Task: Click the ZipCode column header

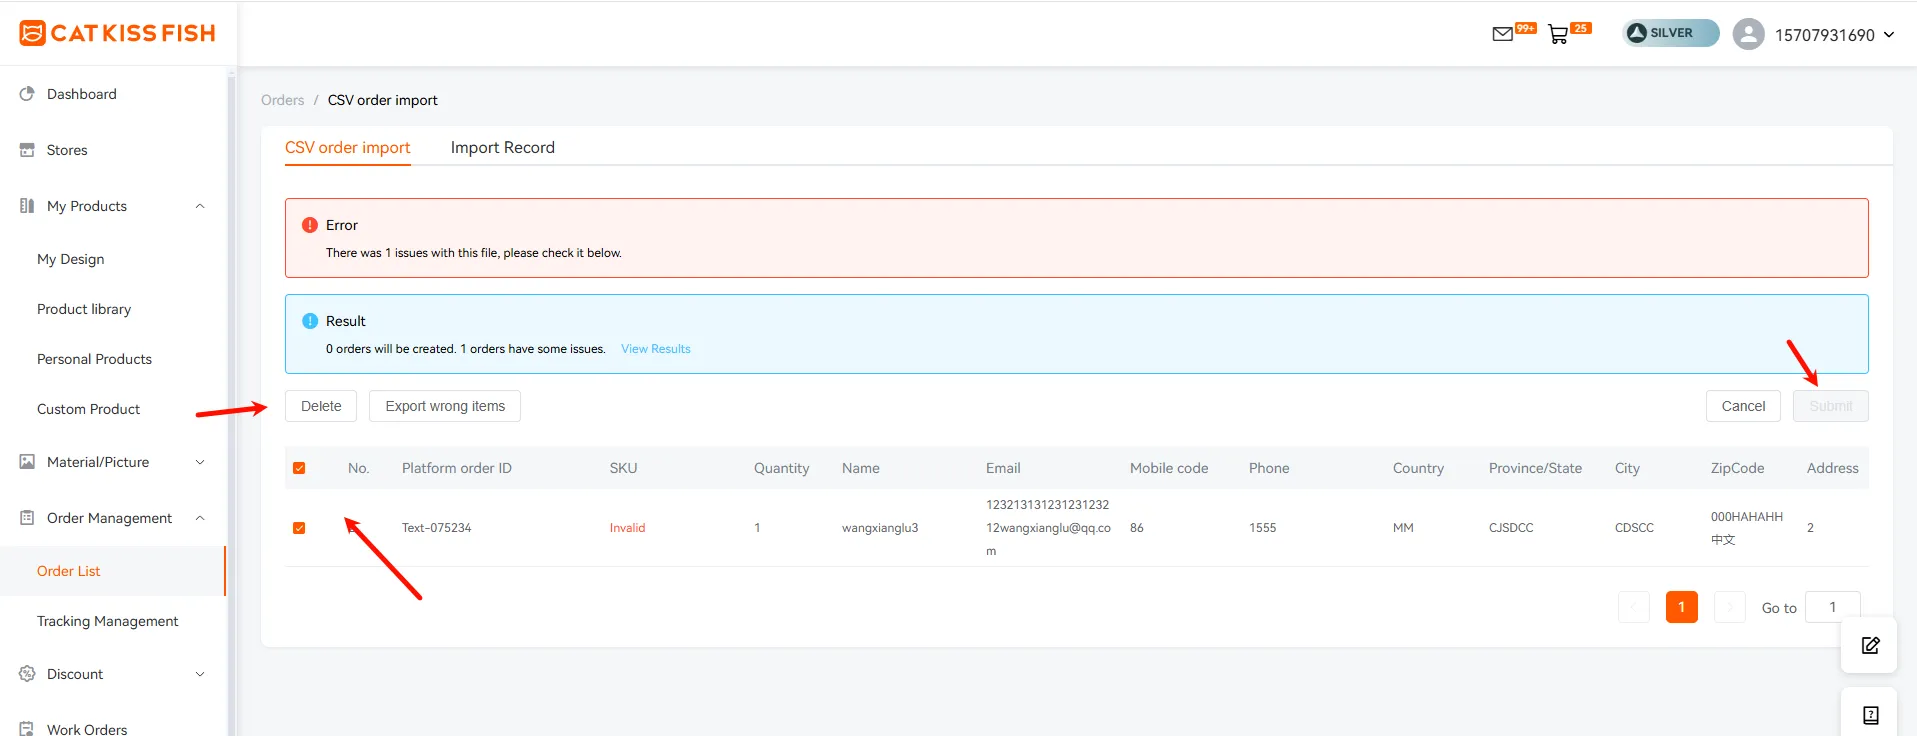Action: click(x=1737, y=468)
